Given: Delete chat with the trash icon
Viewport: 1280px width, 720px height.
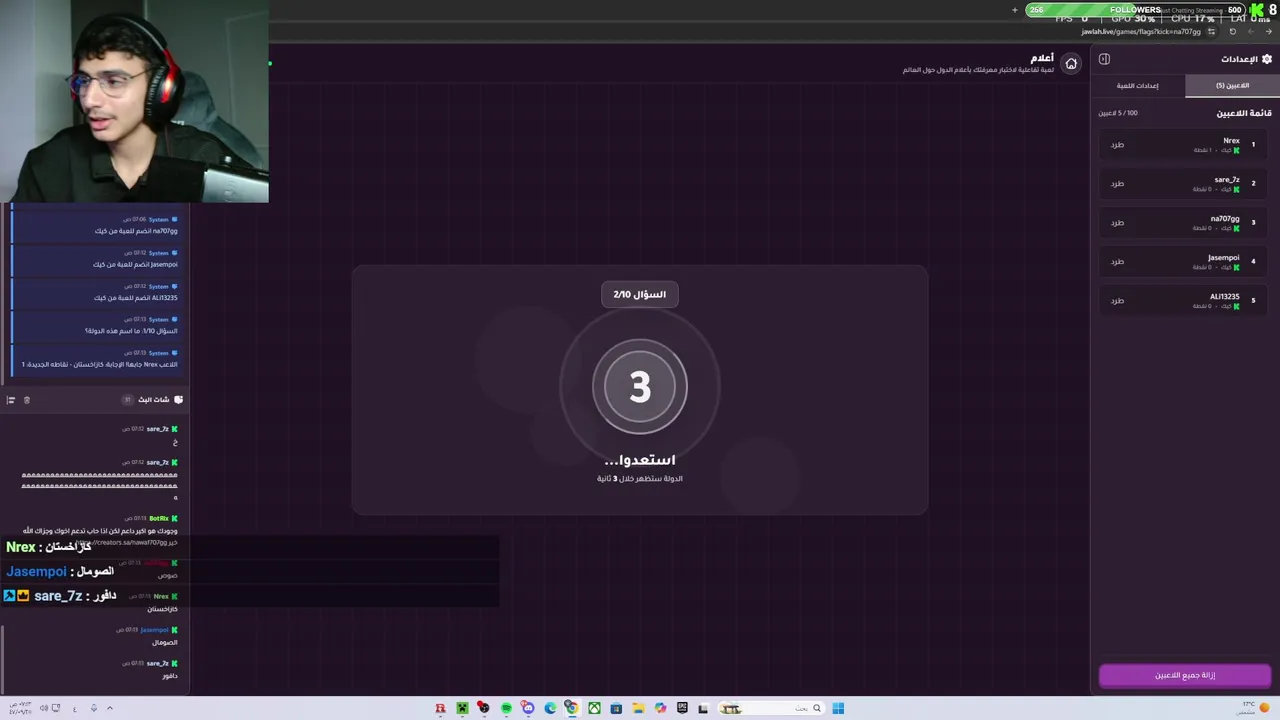Looking at the screenshot, I should (x=27, y=400).
